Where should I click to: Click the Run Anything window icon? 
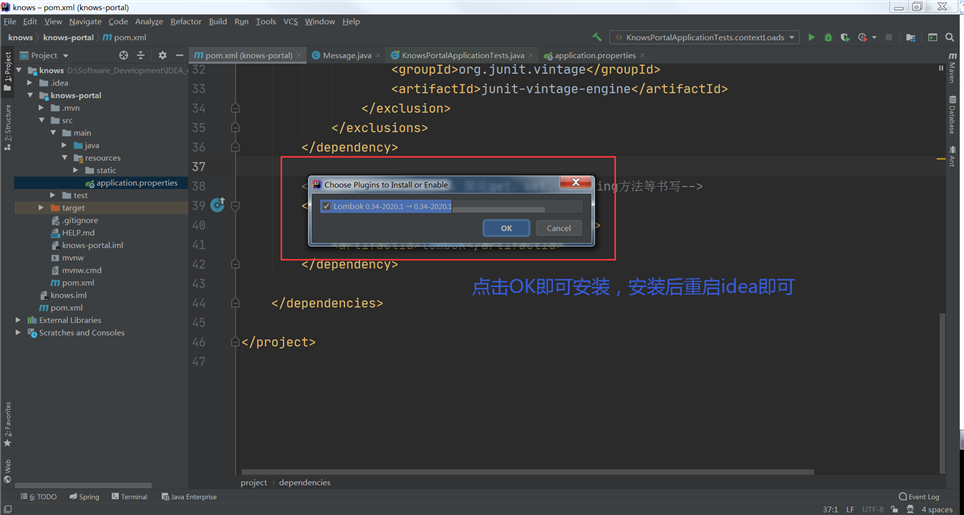click(933, 37)
